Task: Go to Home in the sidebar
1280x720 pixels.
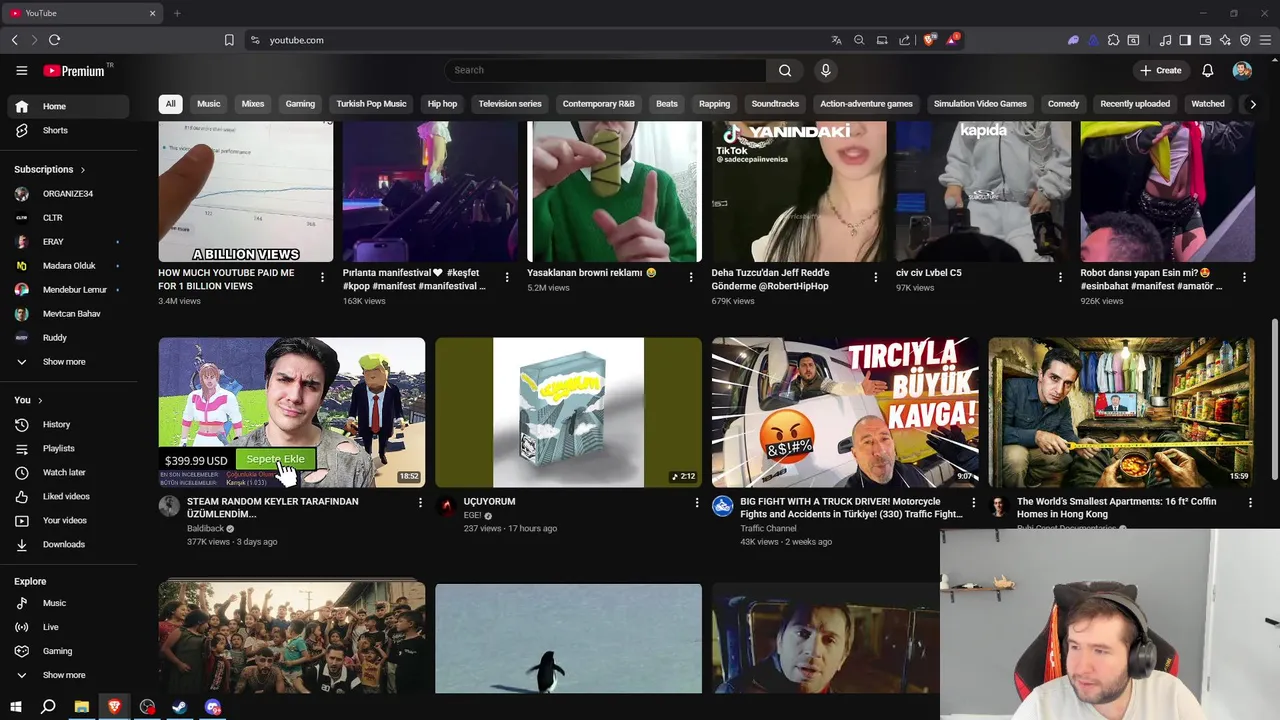Action: pos(68,106)
